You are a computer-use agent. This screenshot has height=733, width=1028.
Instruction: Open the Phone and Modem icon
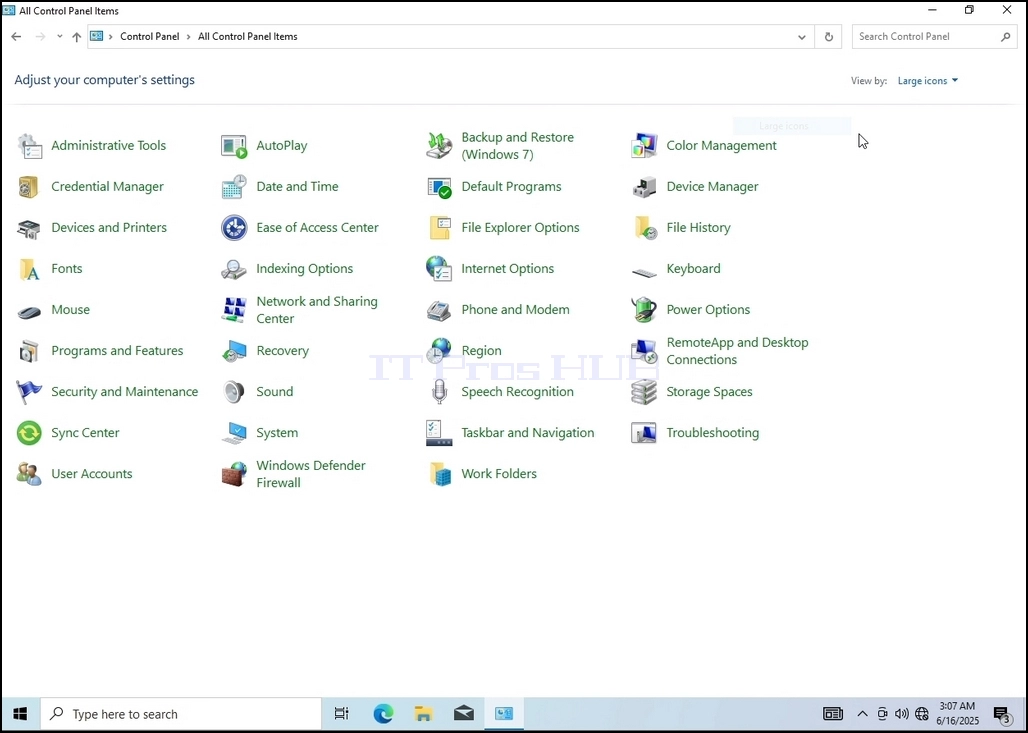tap(439, 310)
